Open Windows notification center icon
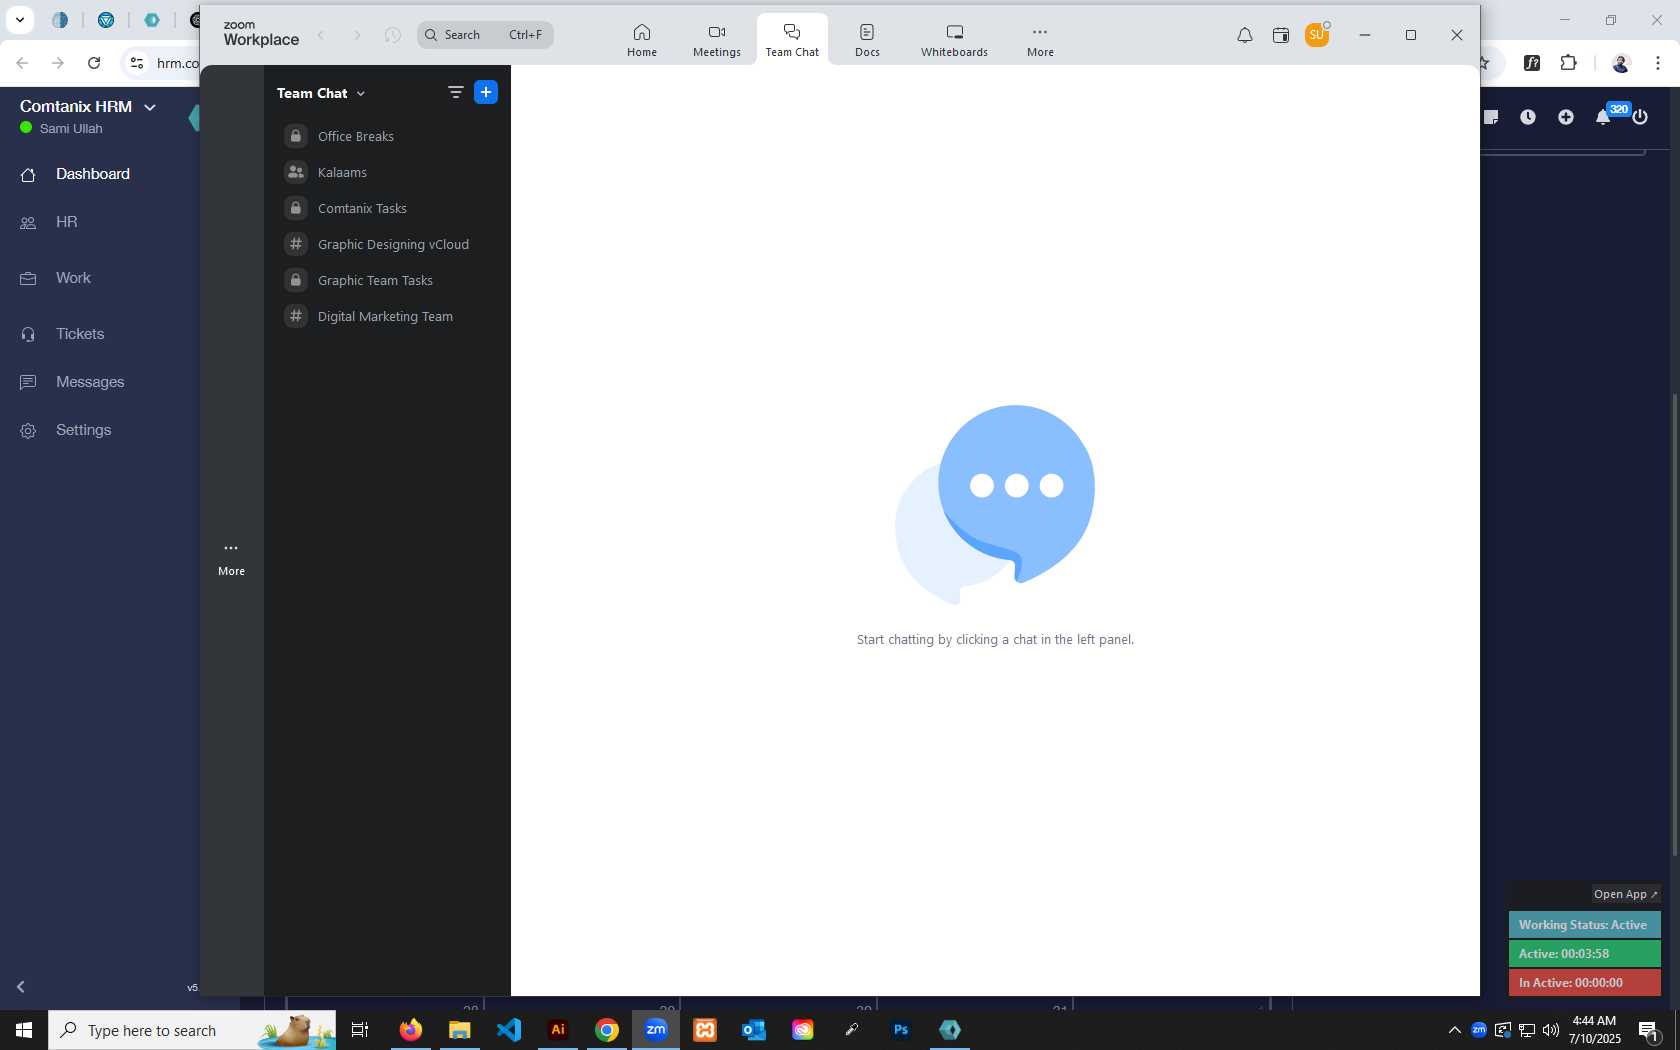This screenshot has width=1680, height=1050. tap(1649, 1030)
